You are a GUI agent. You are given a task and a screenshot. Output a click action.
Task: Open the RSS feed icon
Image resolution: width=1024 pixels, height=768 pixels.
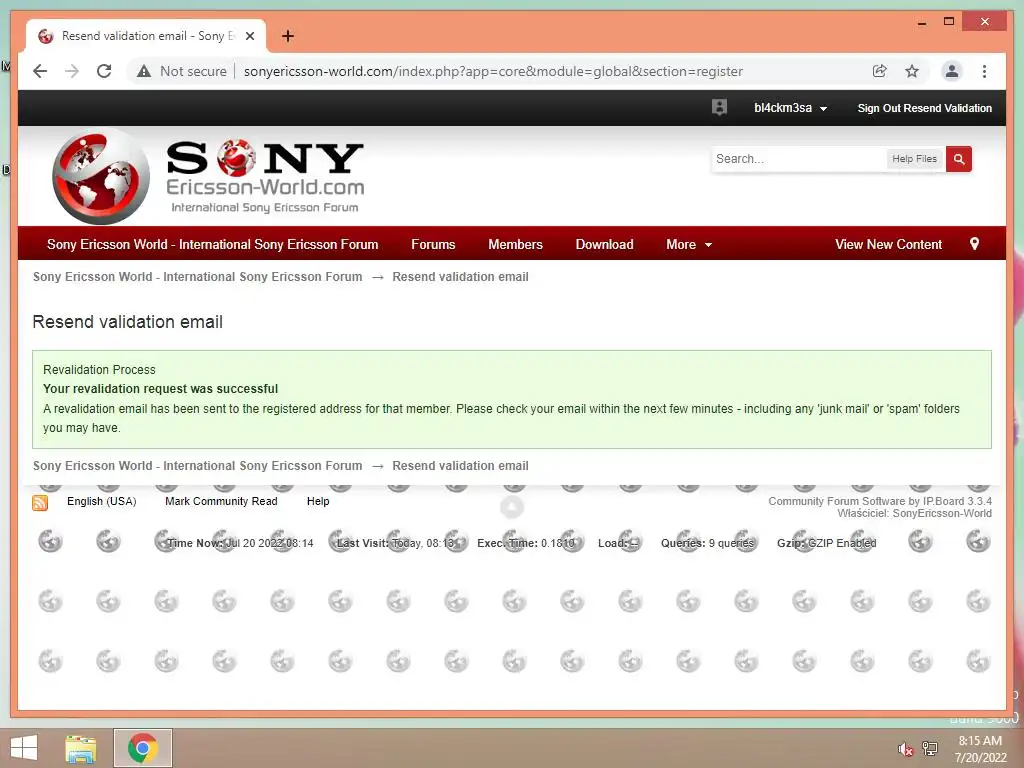pos(40,502)
